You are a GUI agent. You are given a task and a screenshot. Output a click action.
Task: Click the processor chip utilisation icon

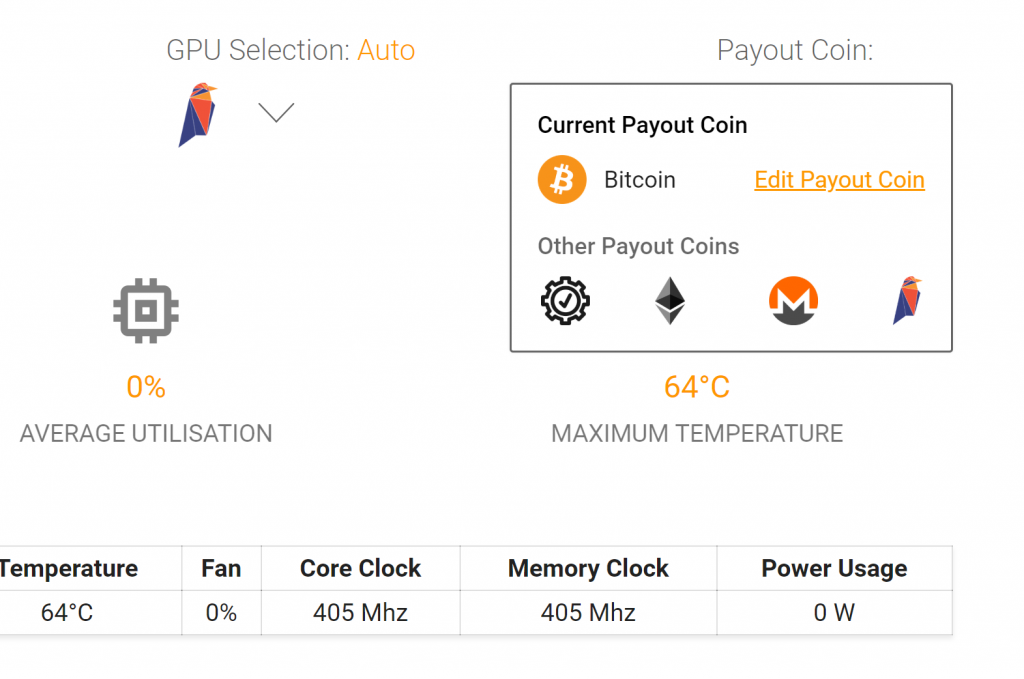coord(146,311)
